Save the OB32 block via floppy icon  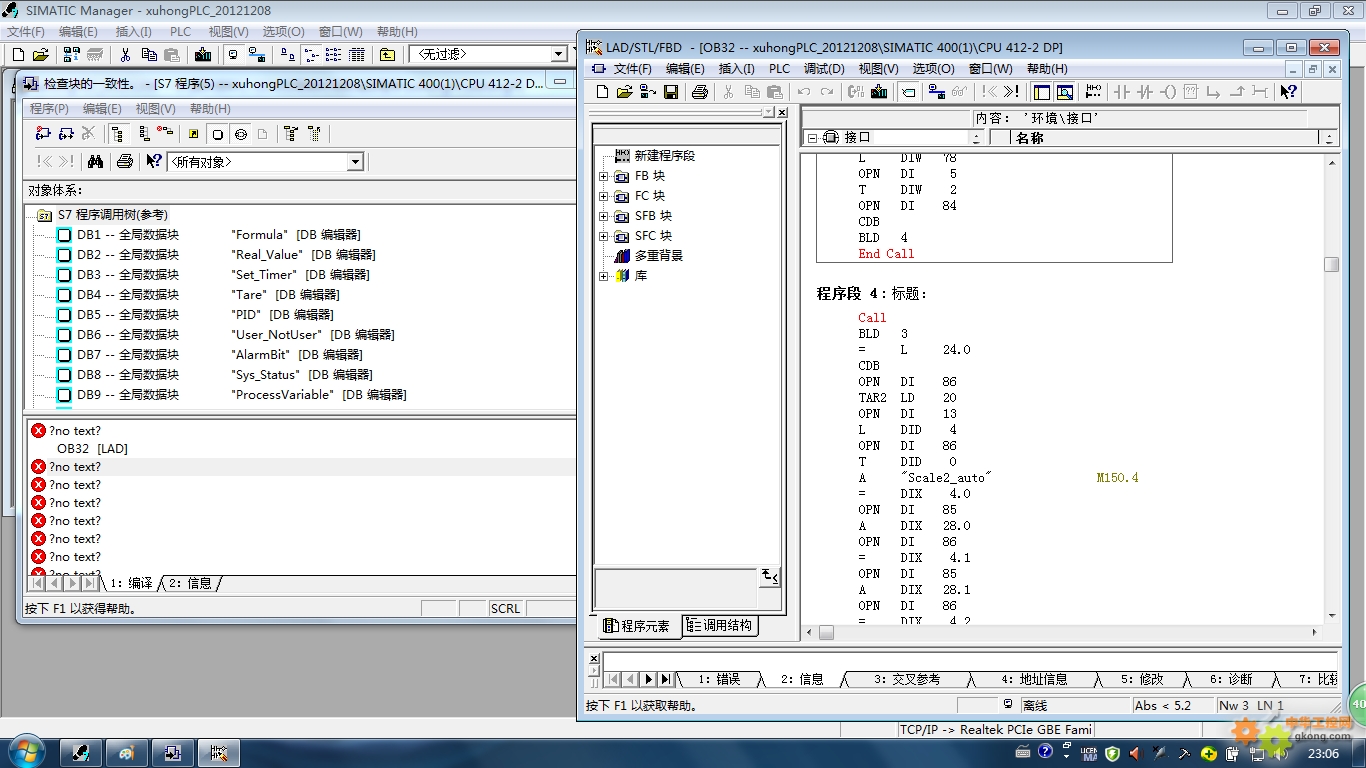point(671,92)
